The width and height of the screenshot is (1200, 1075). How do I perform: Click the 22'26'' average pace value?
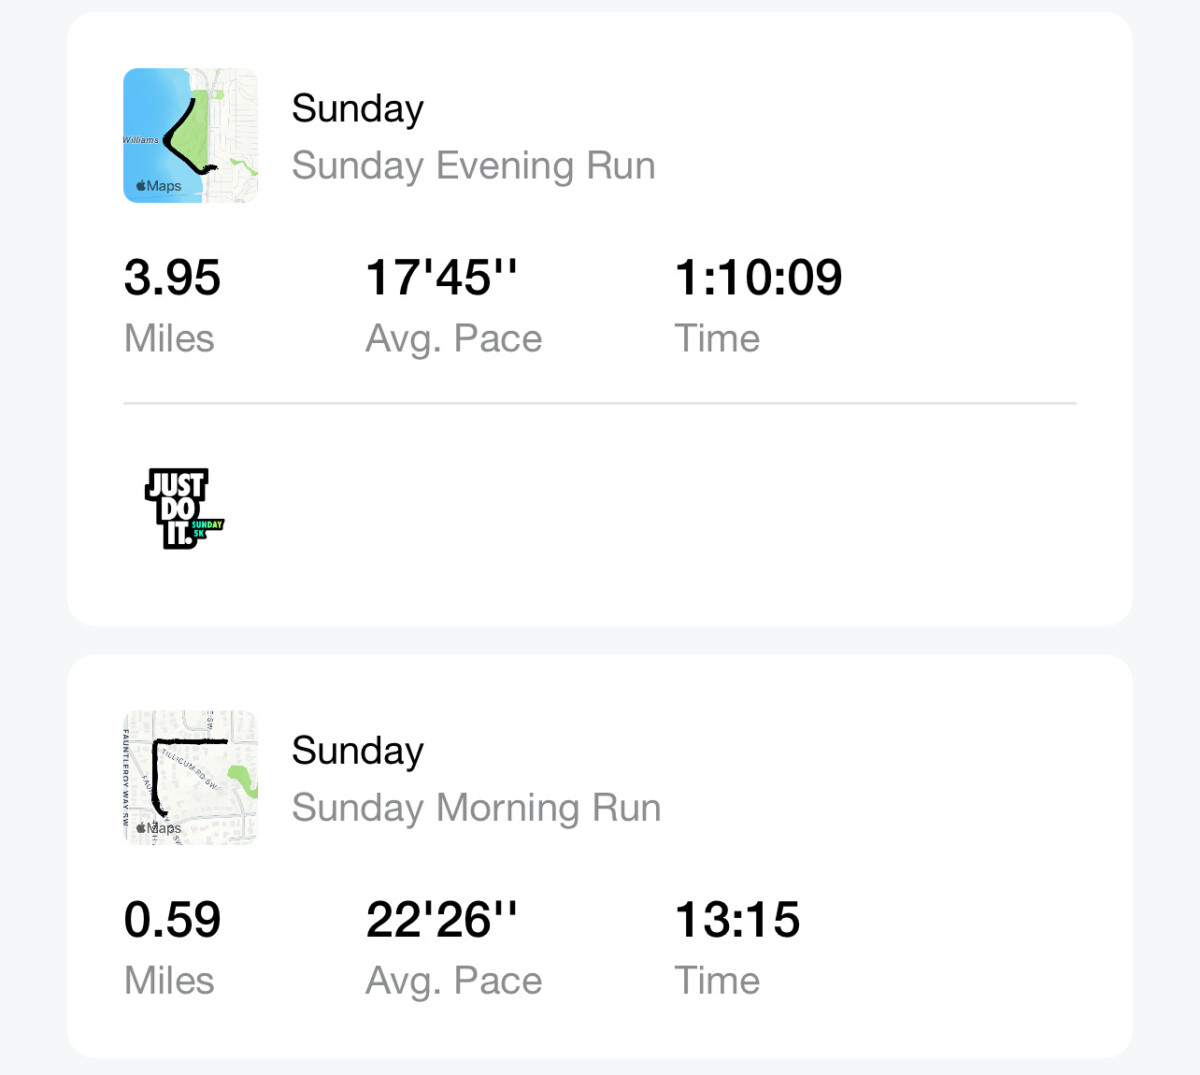tap(442, 920)
